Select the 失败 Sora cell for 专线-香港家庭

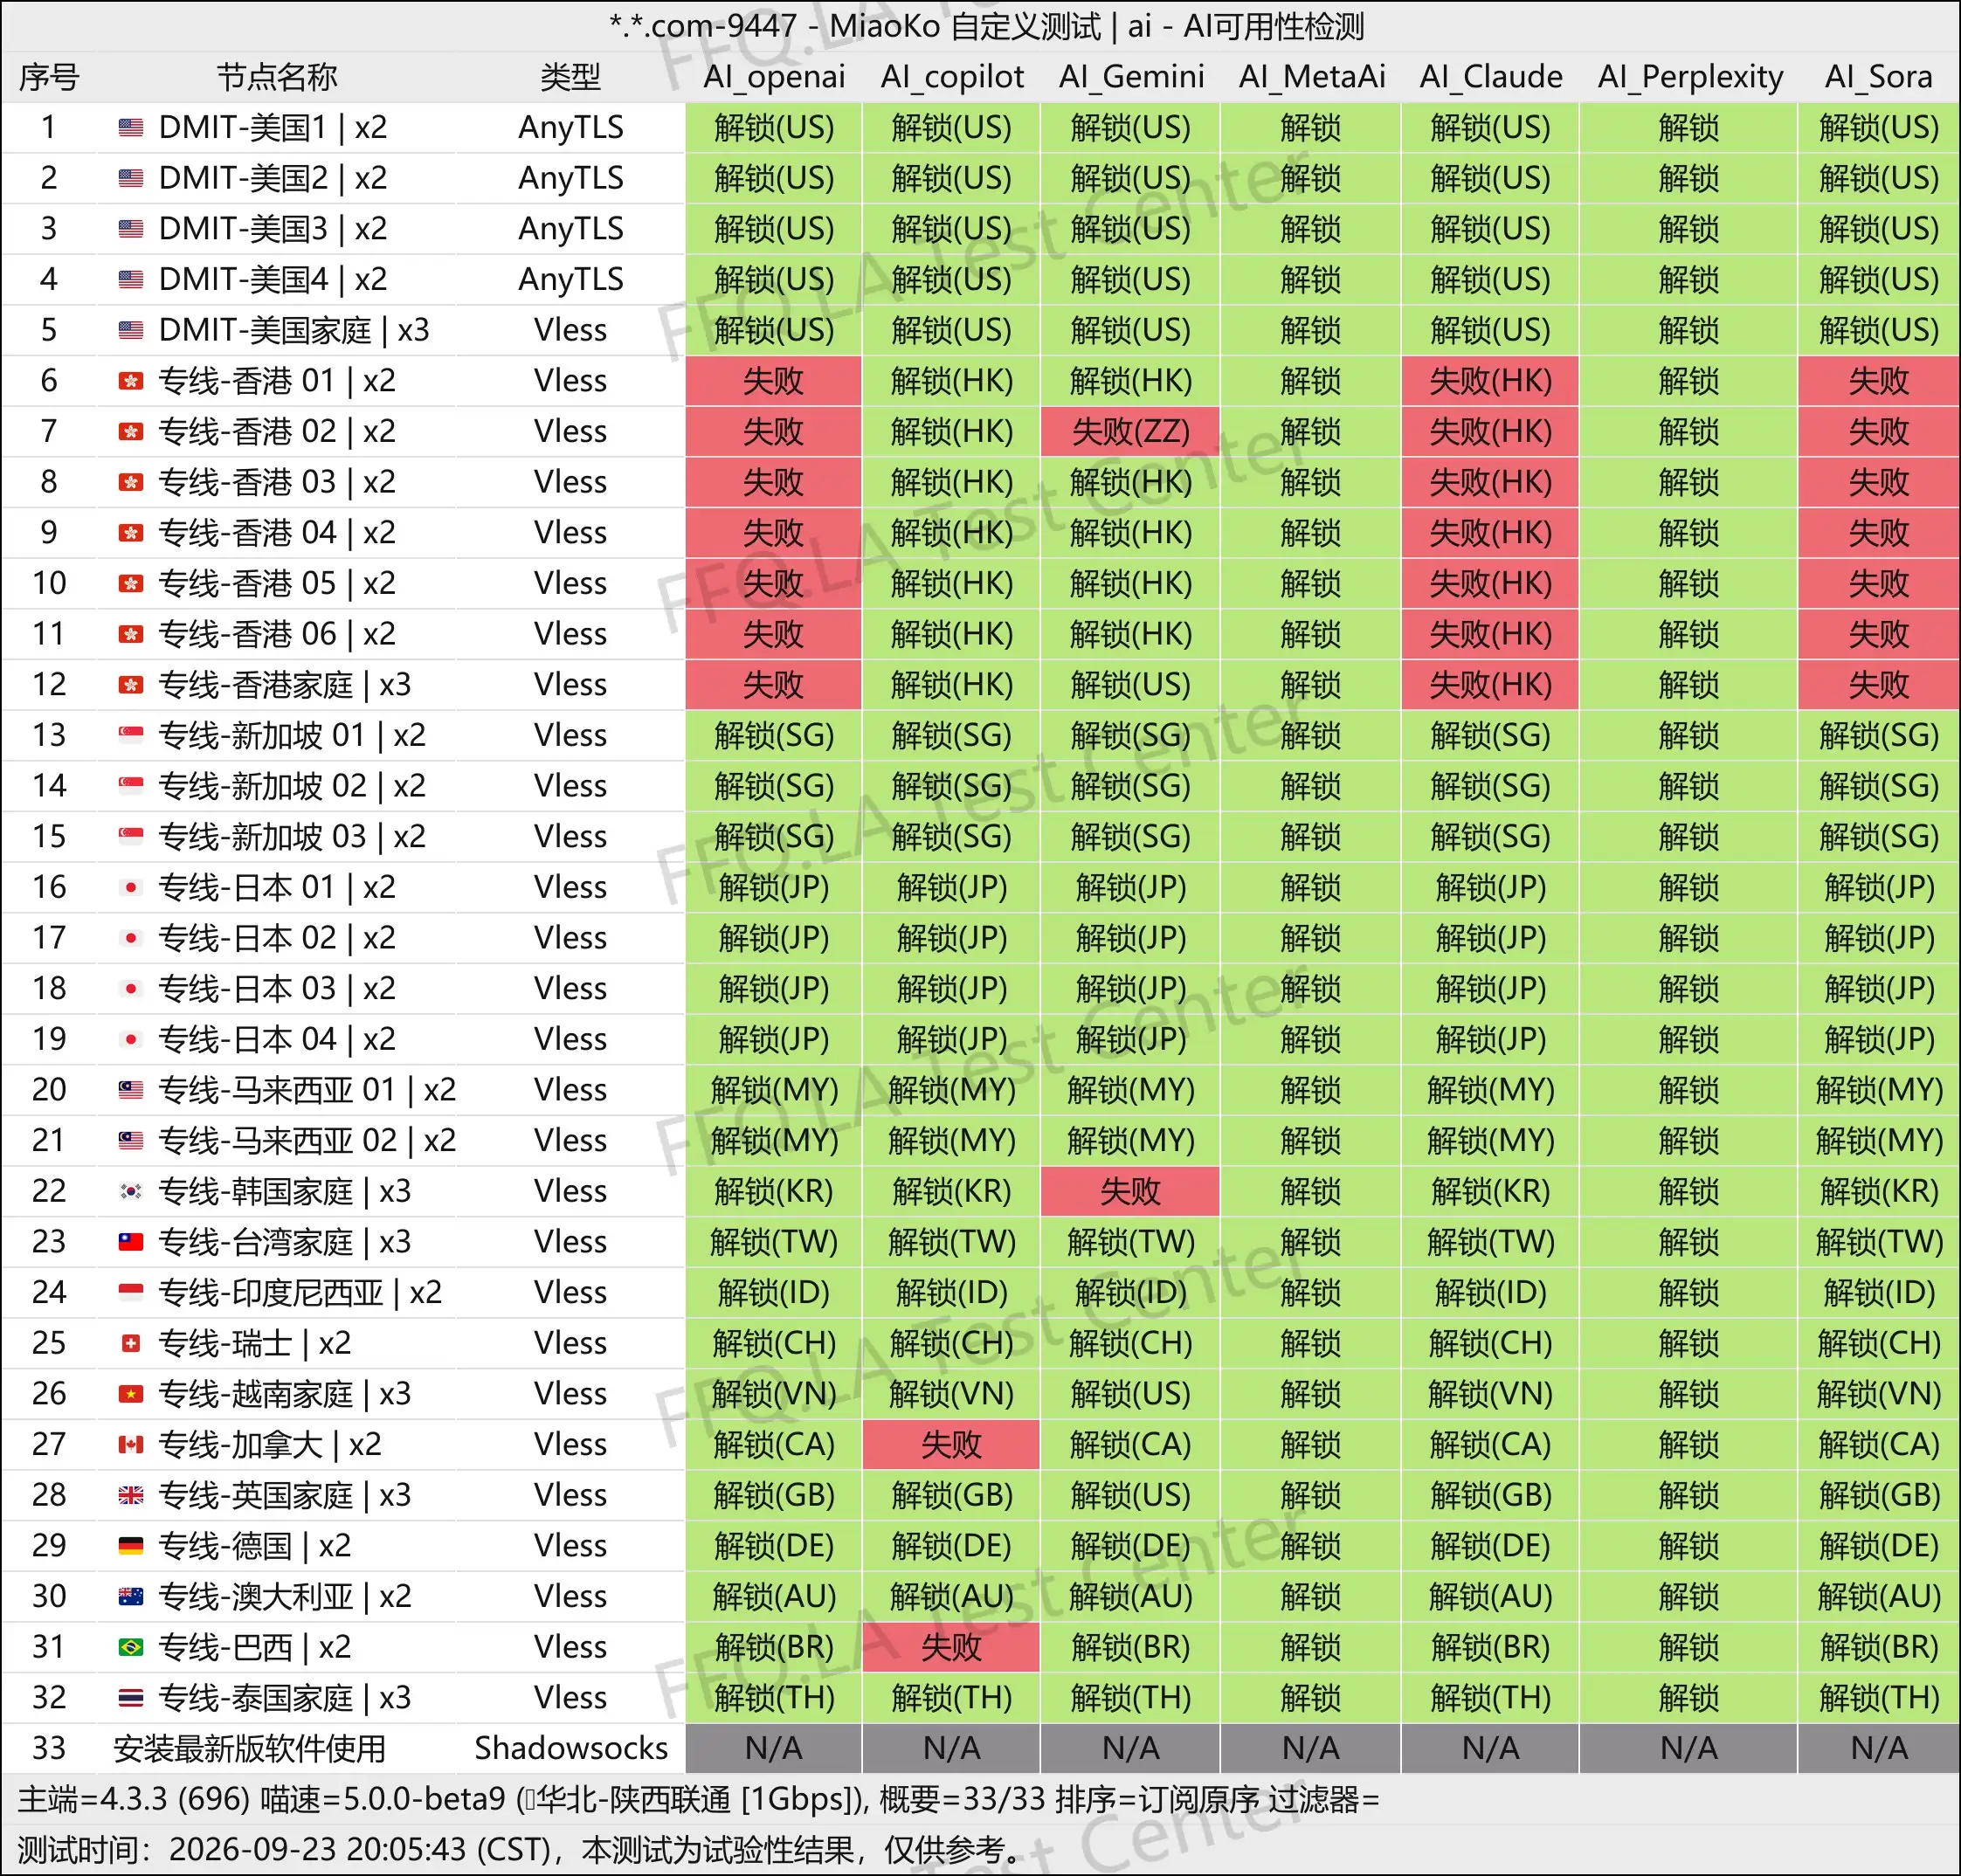[1878, 684]
